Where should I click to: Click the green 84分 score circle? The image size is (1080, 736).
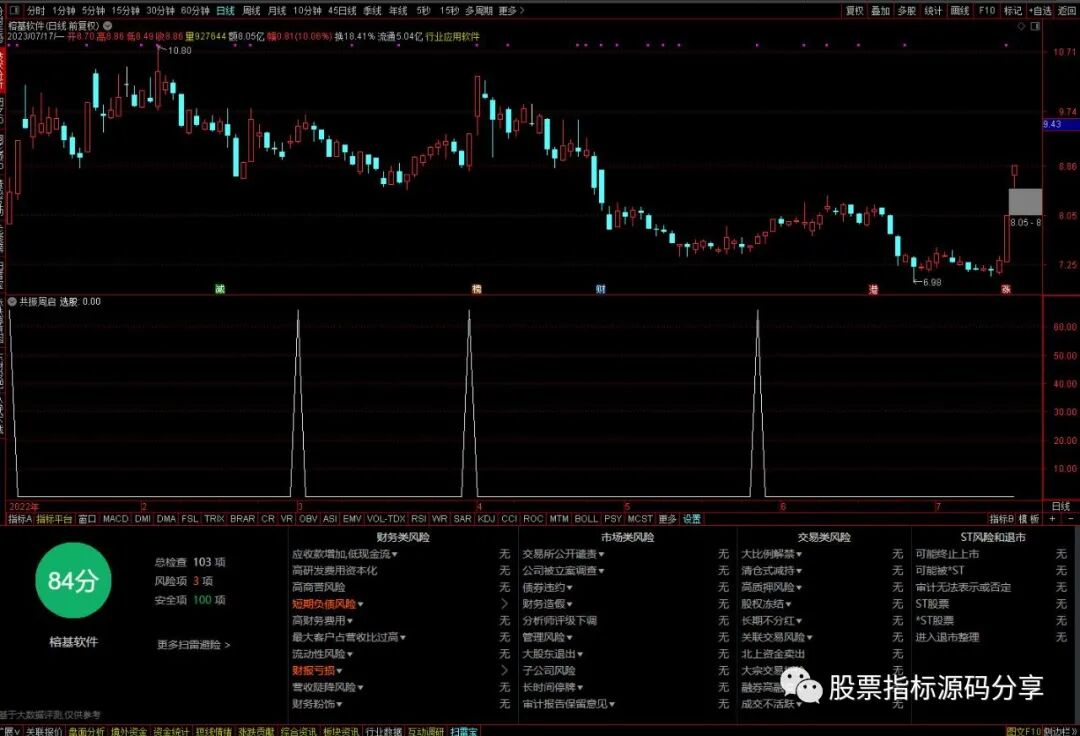tap(73, 580)
